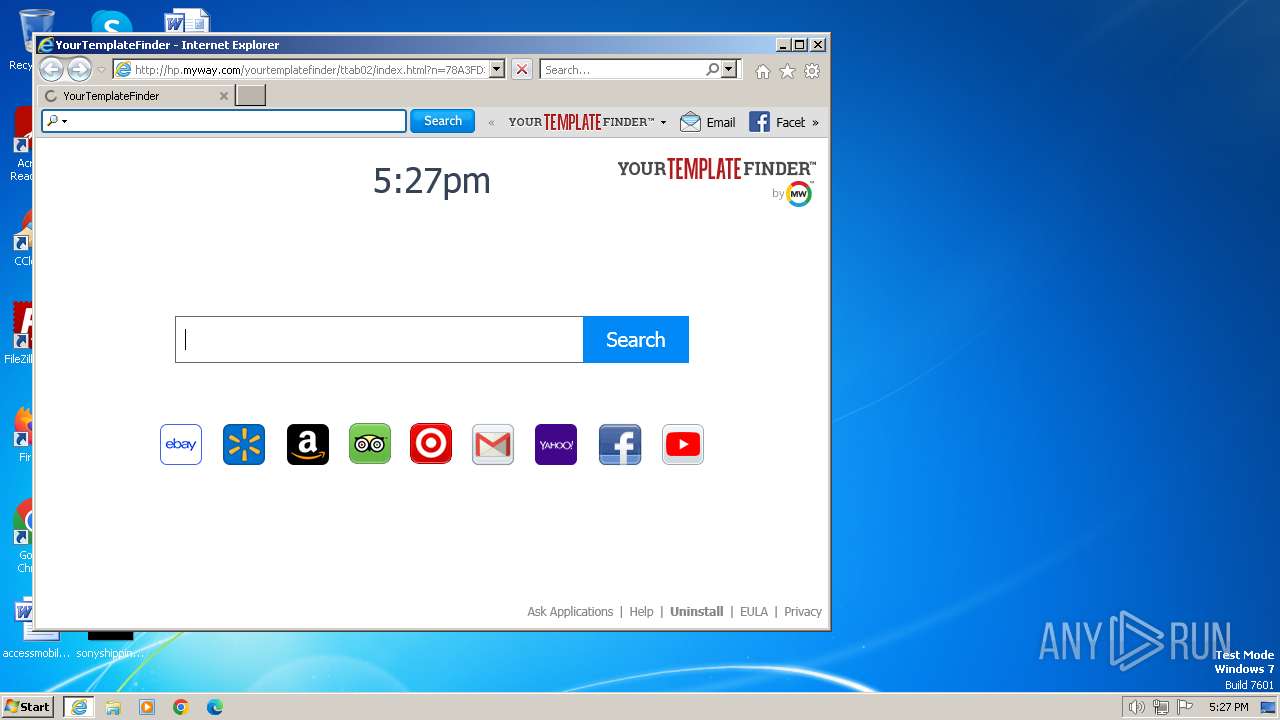Viewport: 1280px width, 720px height.
Task: Open the TripAdvisor owl icon
Action: pos(370,444)
